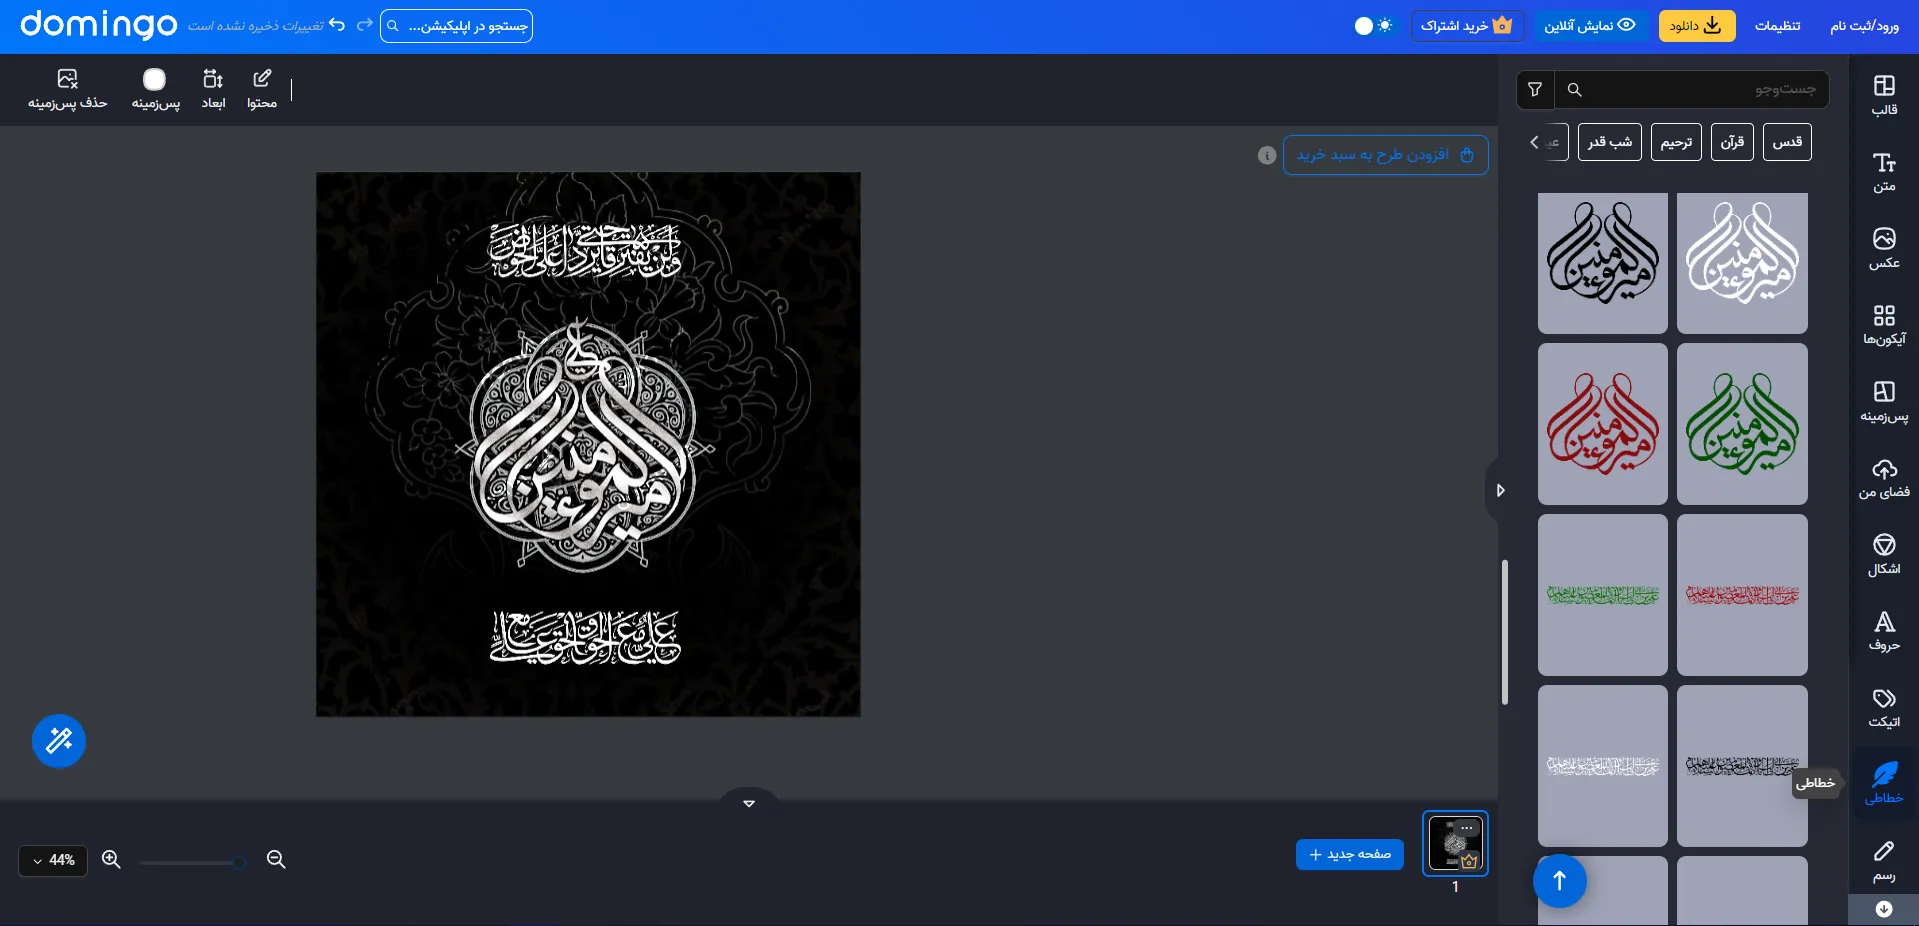The width and height of the screenshot is (1919, 926).
Task: Open the قالب templates panel
Action: click(x=1884, y=95)
